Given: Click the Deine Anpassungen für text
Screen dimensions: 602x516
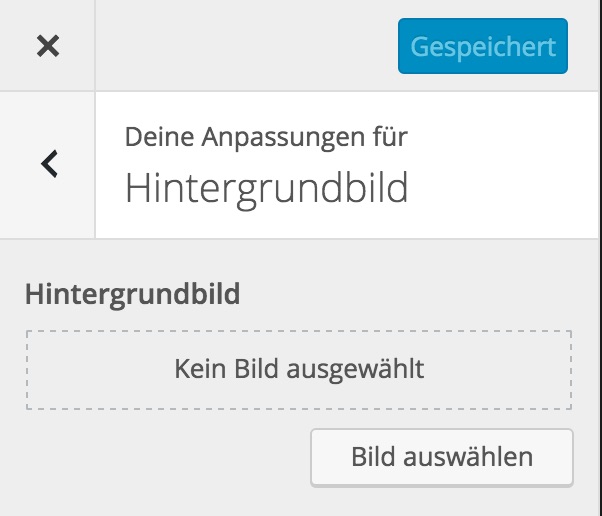Looking at the screenshot, I should pyautogui.click(x=266, y=136).
